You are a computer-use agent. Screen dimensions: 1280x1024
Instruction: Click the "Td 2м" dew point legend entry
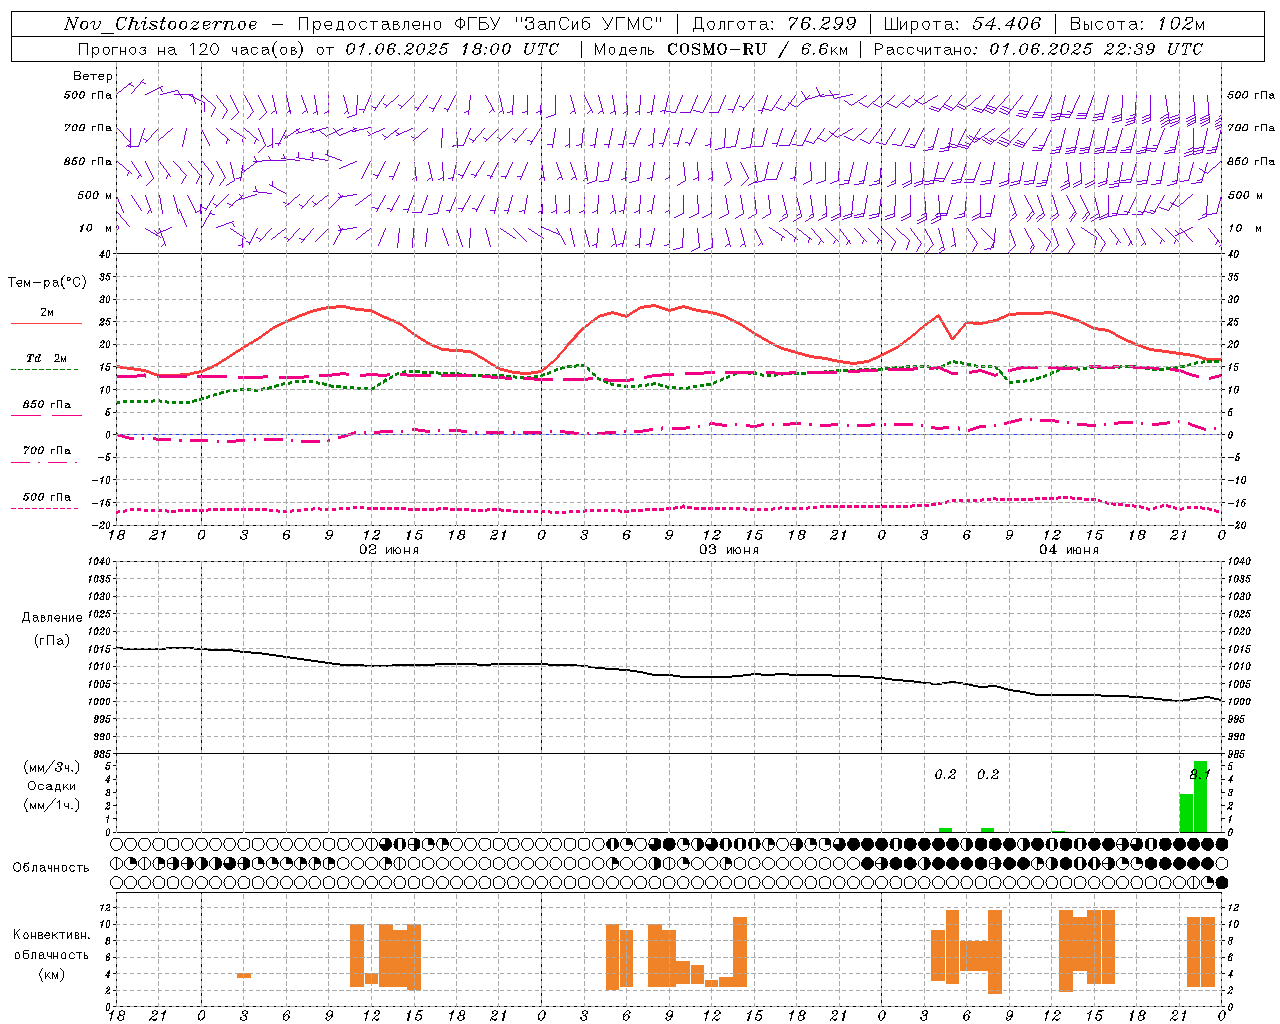(46, 358)
